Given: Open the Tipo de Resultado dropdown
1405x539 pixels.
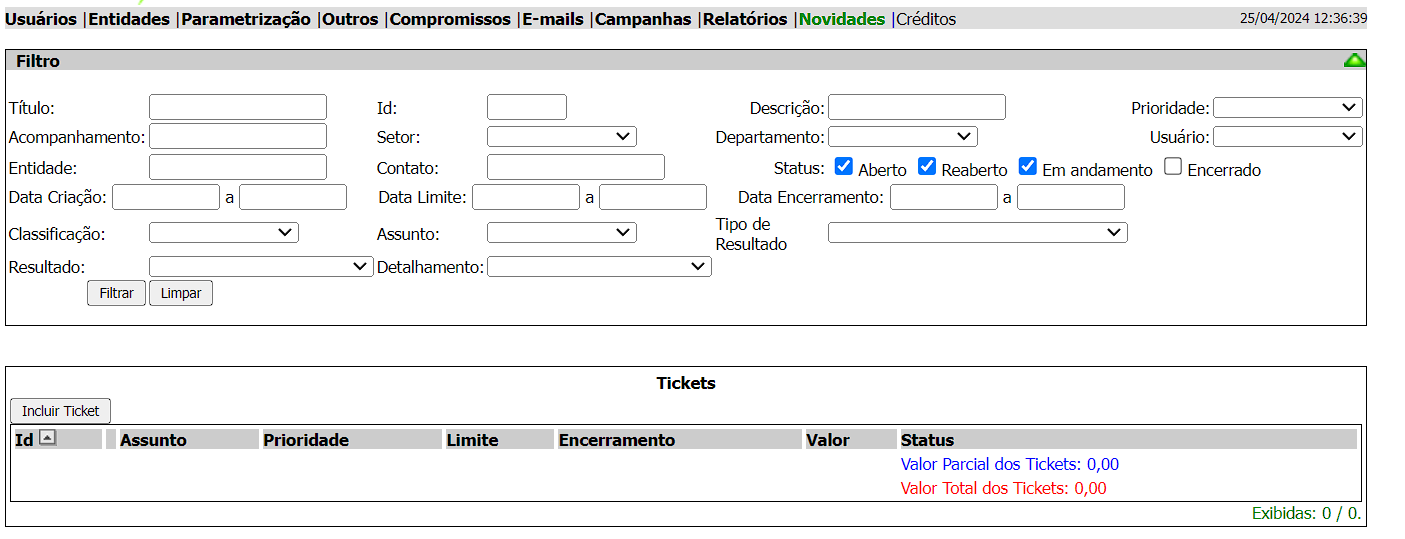Looking at the screenshot, I should [x=977, y=233].
